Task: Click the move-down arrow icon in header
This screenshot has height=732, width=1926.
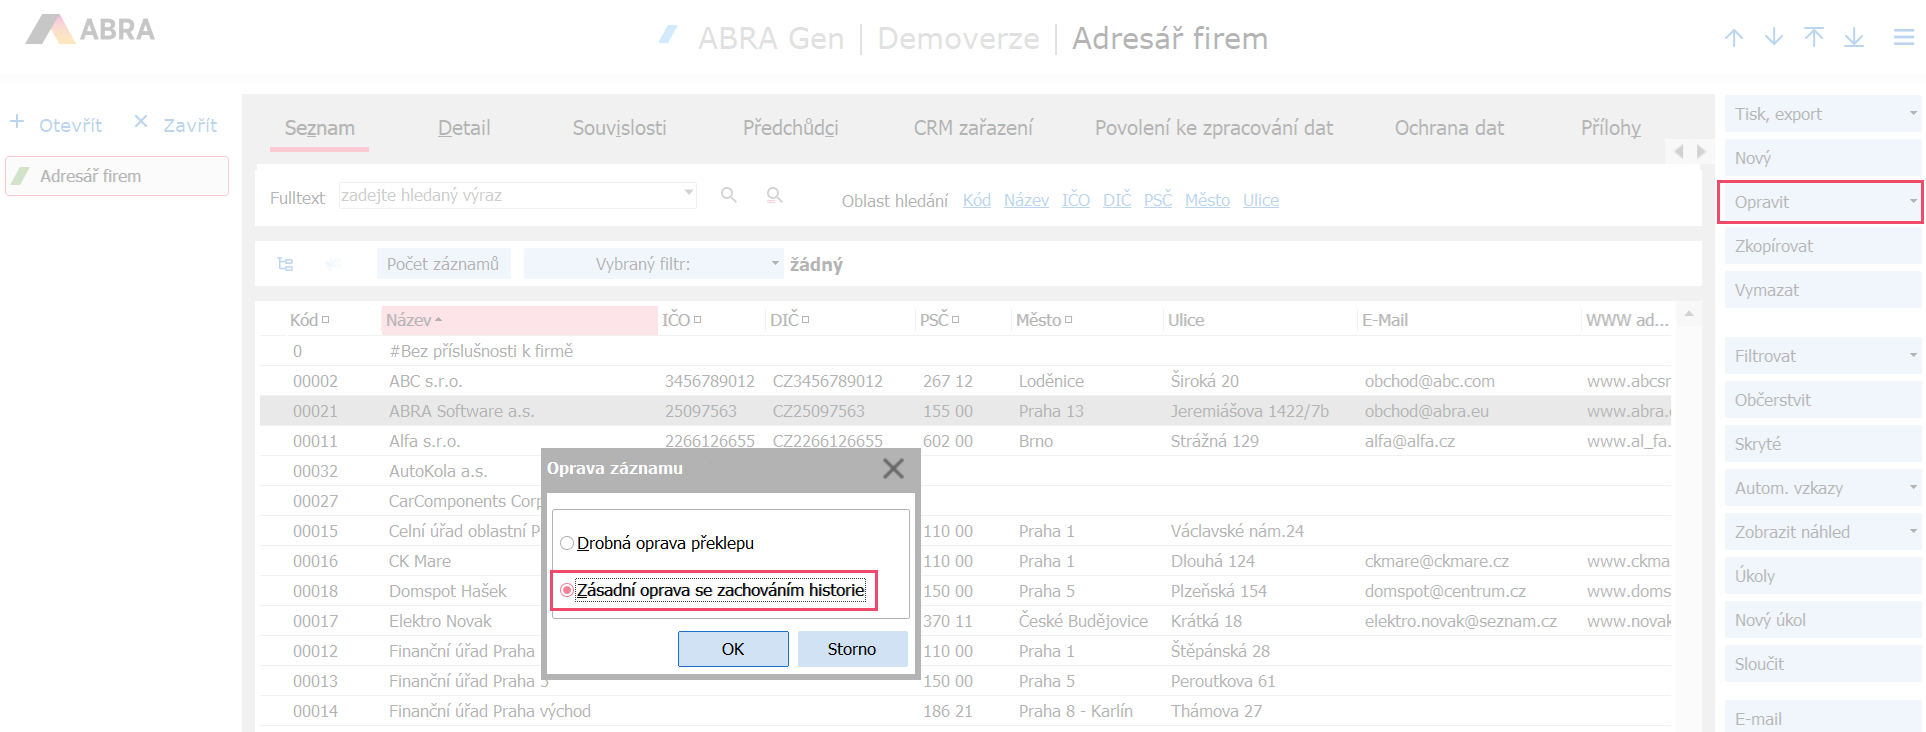Action: click(x=1774, y=38)
